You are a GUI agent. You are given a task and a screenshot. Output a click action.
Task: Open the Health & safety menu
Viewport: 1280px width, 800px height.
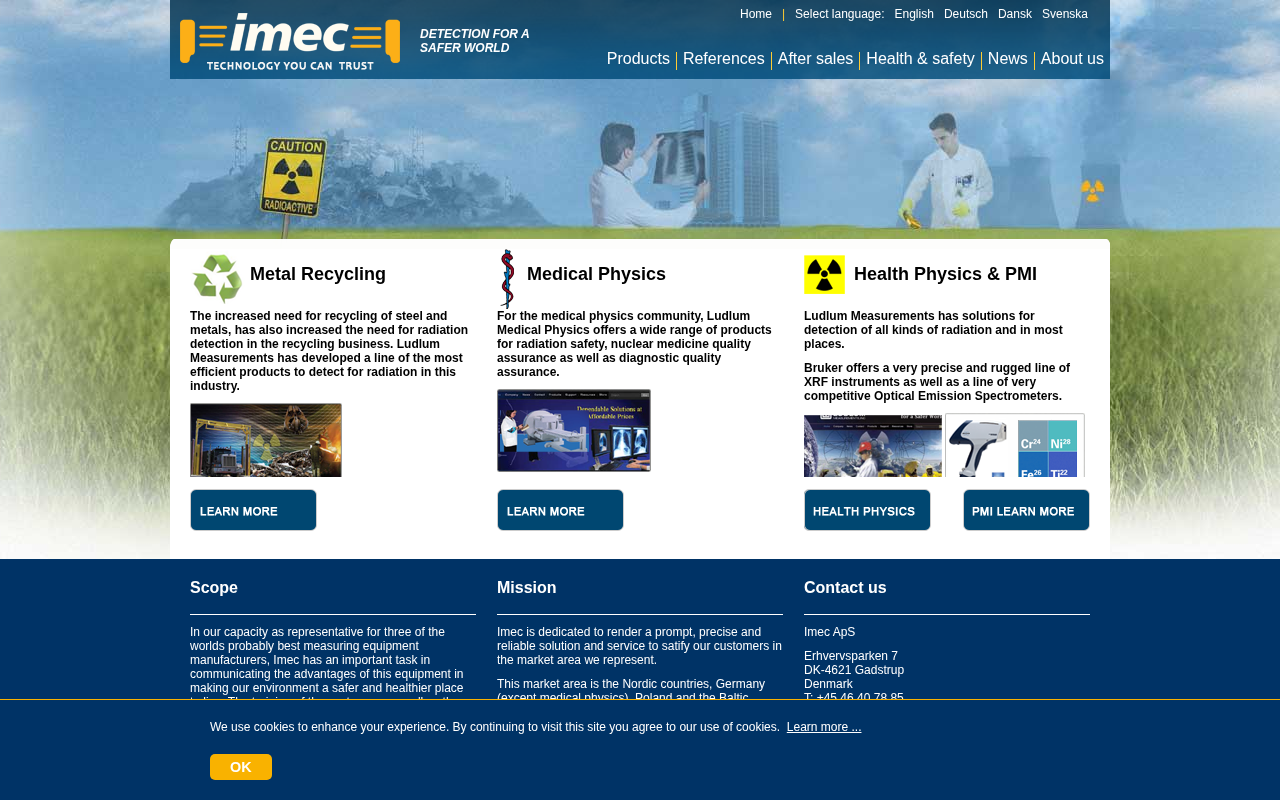[x=920, y=59]
